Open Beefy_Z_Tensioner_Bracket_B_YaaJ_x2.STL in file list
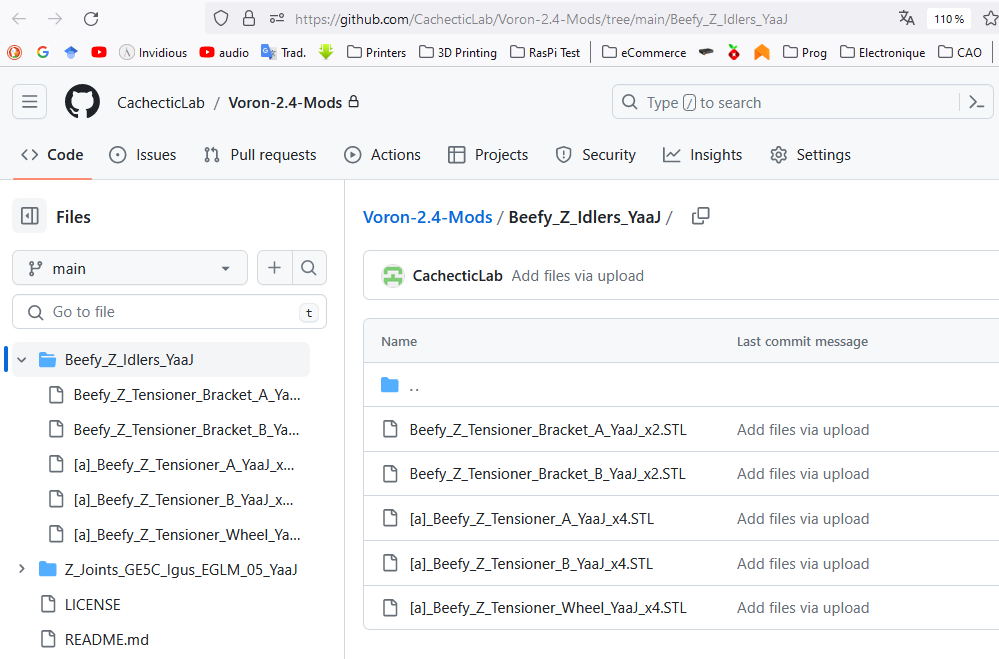Viewport: 999px width, 659px height. point(547,474)
